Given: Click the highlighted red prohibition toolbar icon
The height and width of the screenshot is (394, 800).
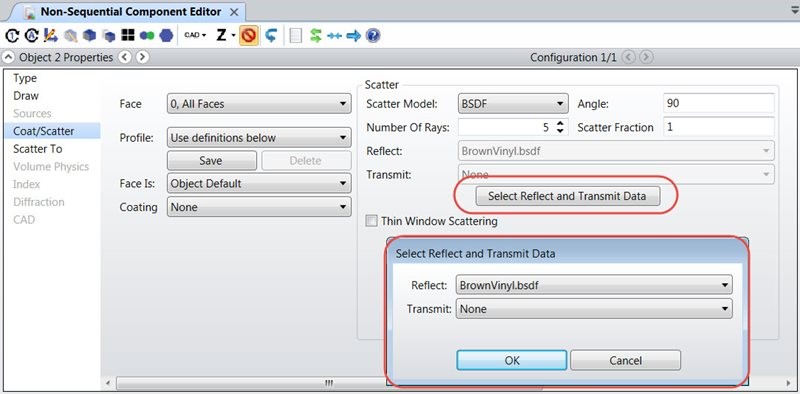Looking at the screenshot, I should [x=248, y=36].
